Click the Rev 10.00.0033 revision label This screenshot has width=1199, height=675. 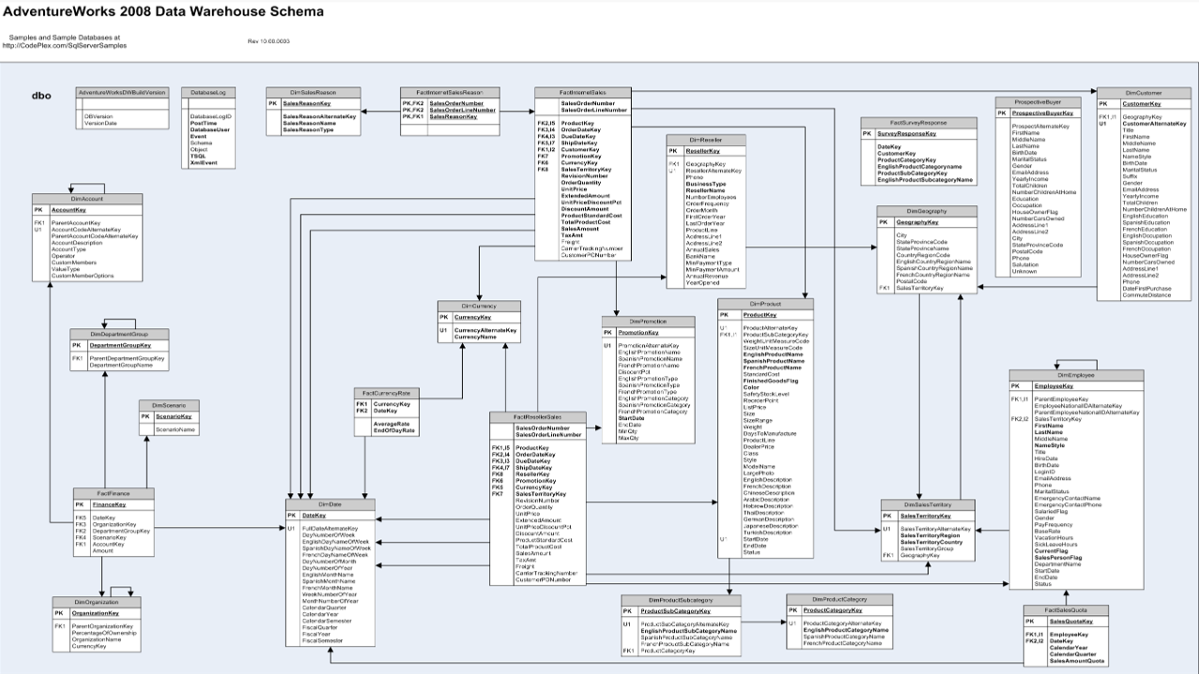[x=268, y=41]
